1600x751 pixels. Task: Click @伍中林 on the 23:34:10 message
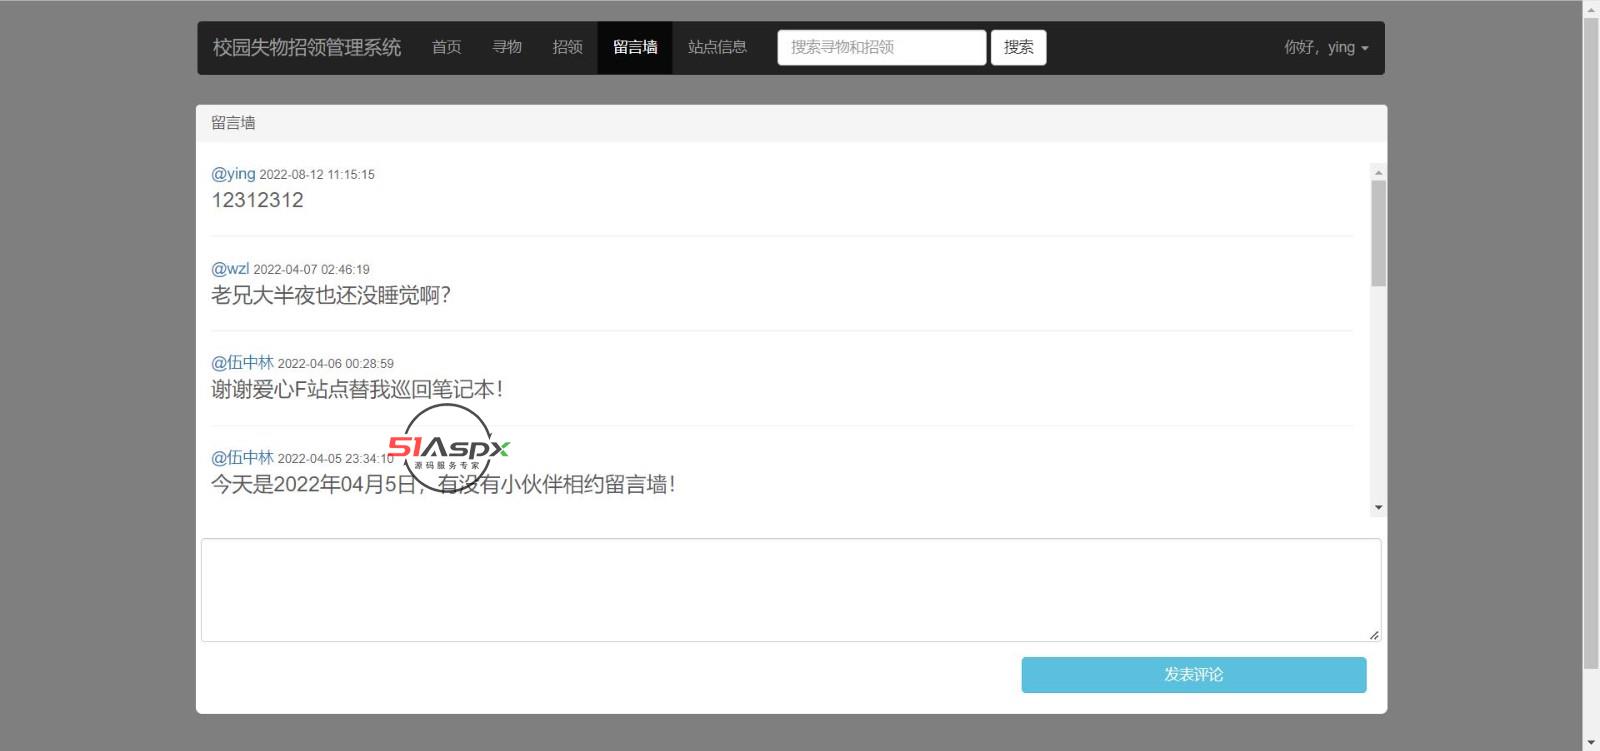pyautogui.click(x=242, y=457)
